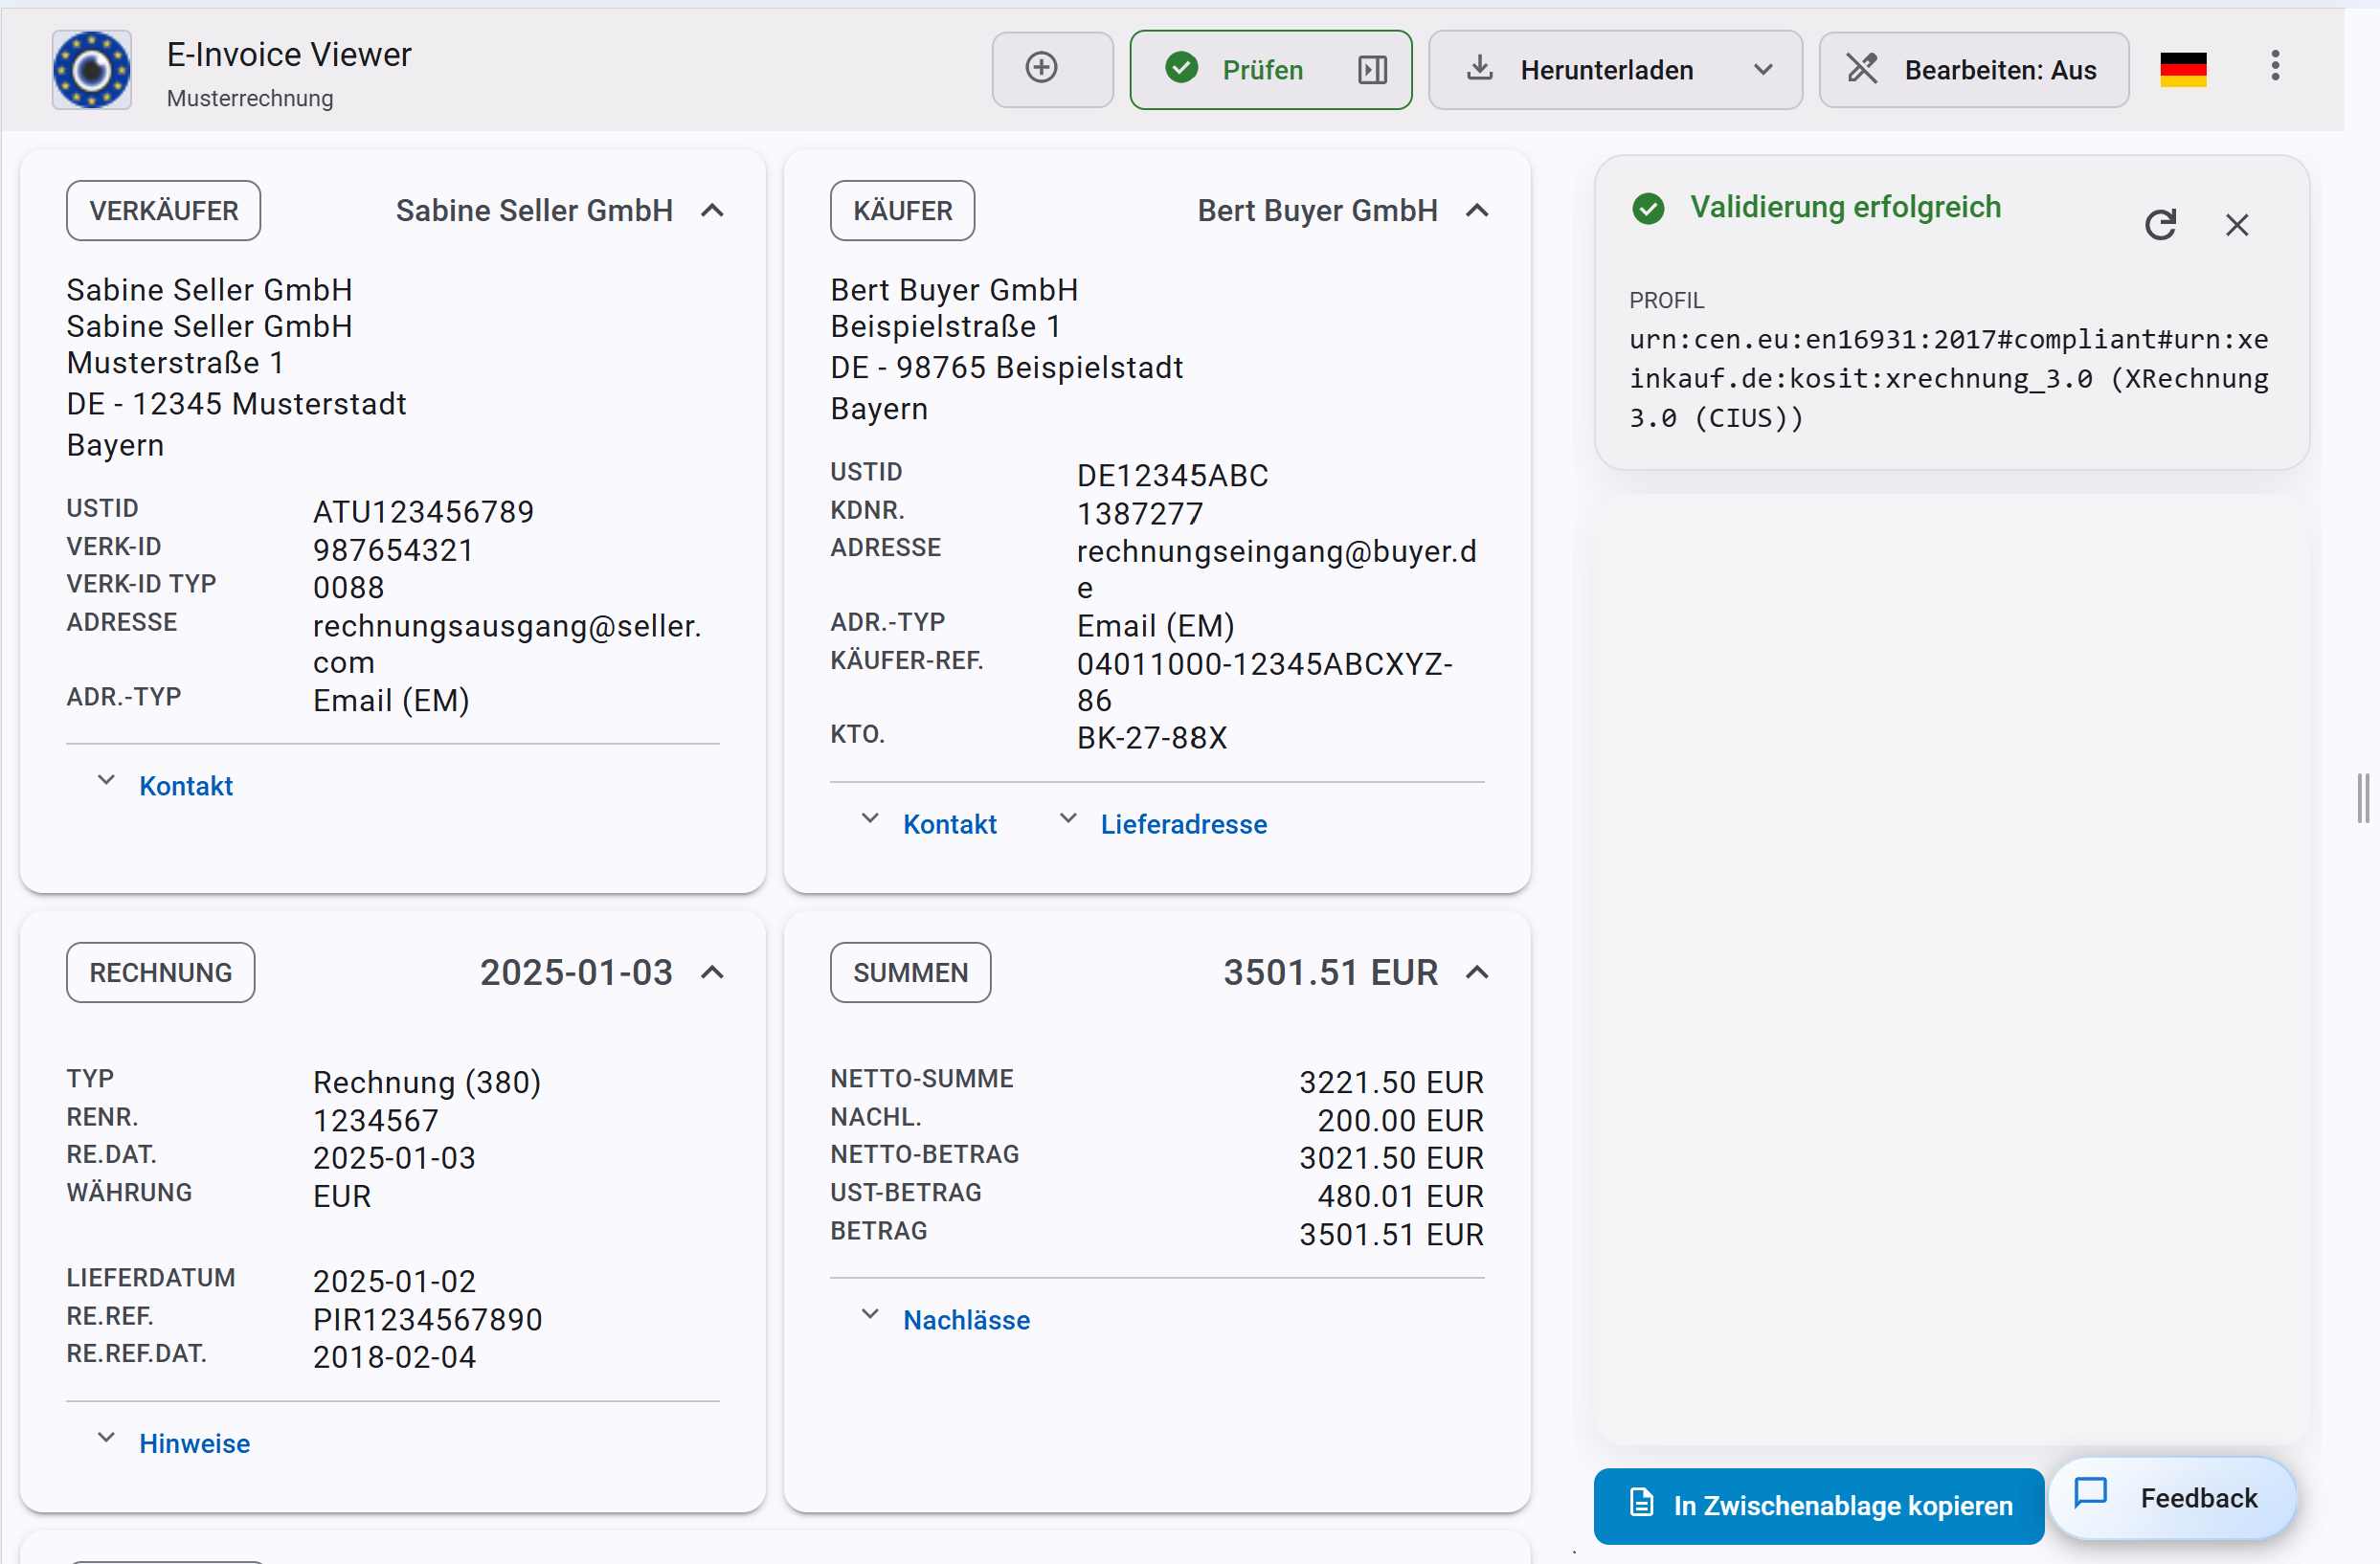This screenshot has height=1564, width=2380.
Task: Click the 3501.51 EUR total in Summen header
Action: pyautogui.click(x=1330, y=973)
